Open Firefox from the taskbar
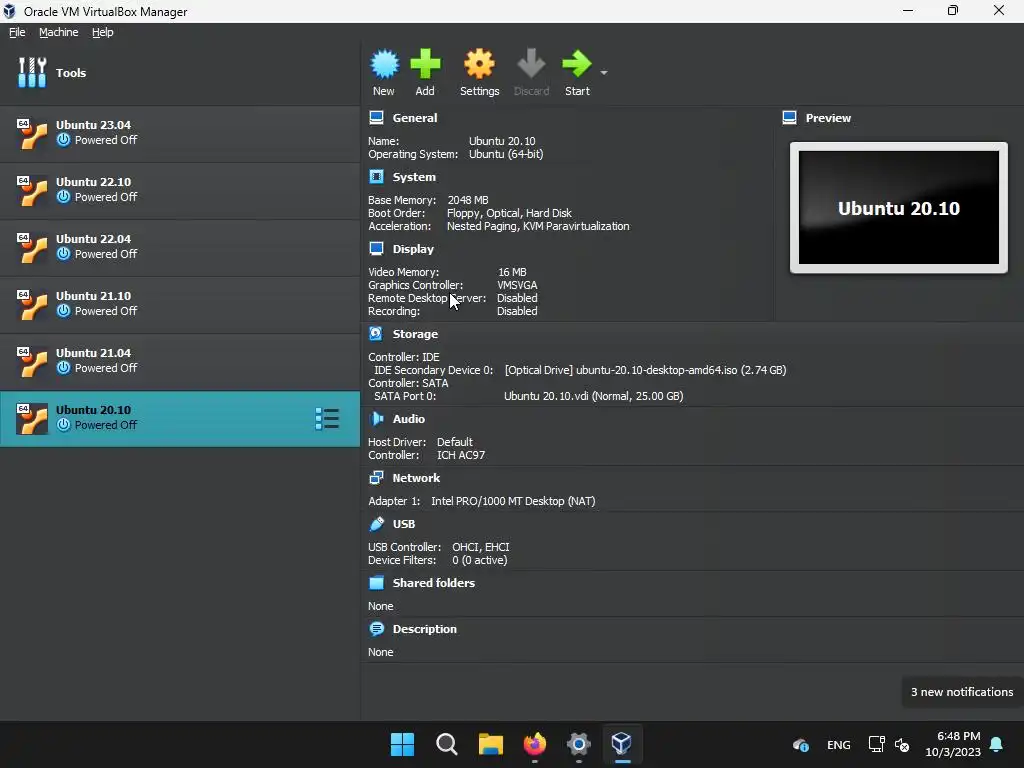Screen dimensions: 1024x768 [x=535, y=744]
